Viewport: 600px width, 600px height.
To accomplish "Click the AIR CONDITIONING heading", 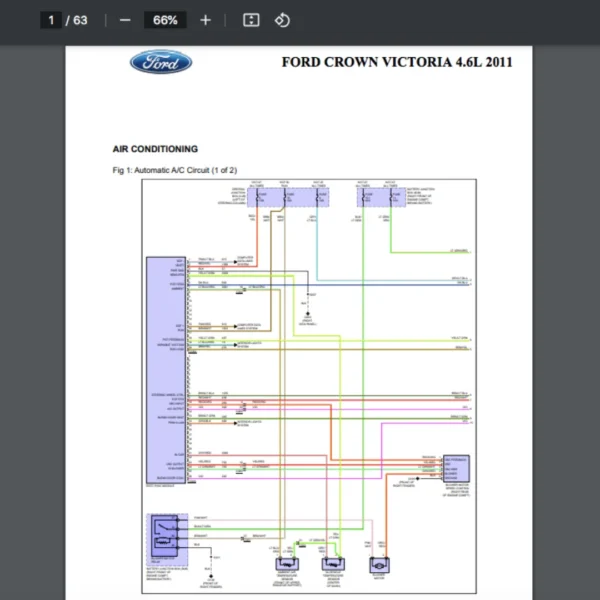I will click(155, 149).
